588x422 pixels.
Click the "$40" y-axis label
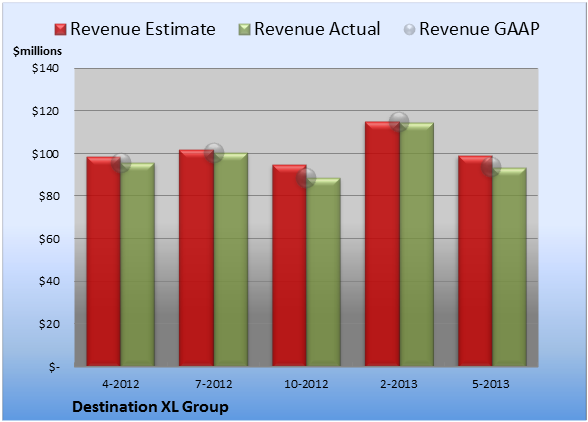click(49, 281)
